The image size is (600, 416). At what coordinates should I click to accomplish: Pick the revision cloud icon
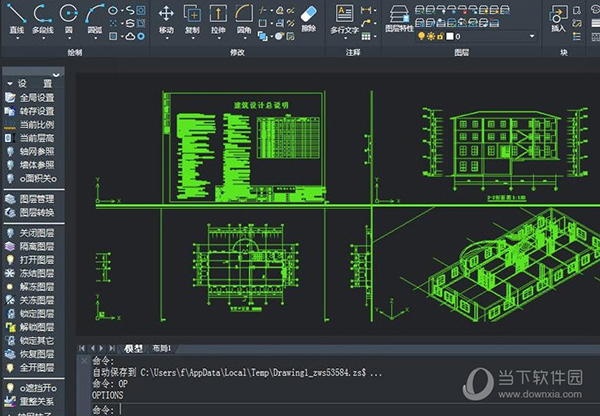pos(130,36)
